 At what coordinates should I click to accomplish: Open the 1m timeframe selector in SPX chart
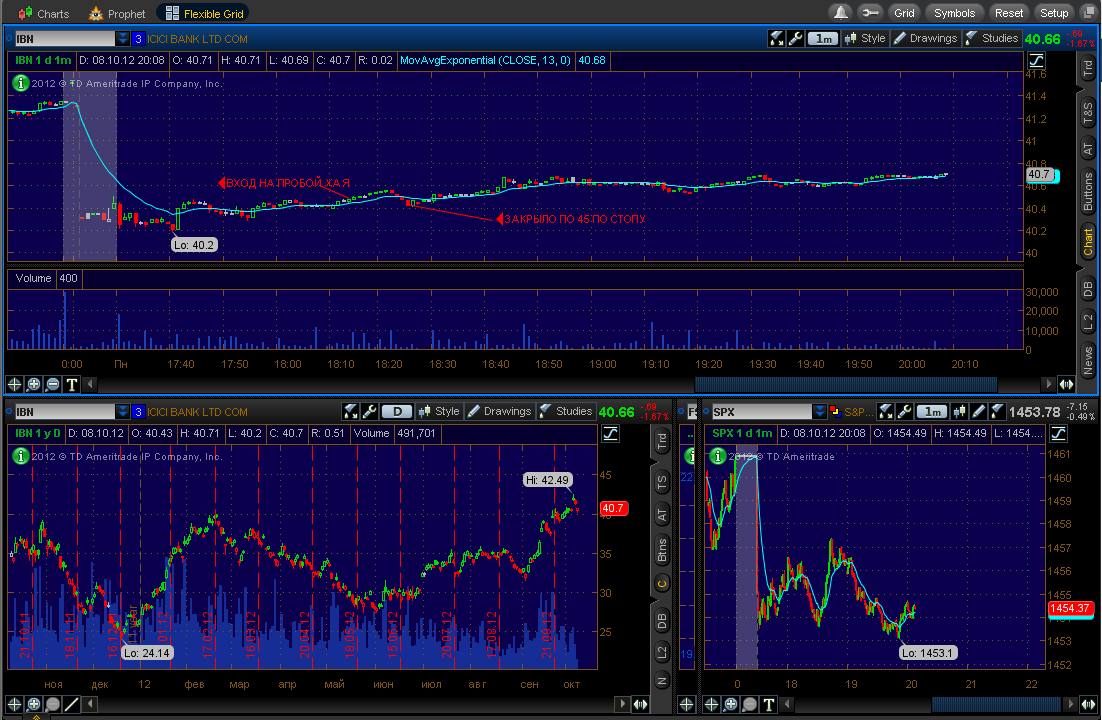tap(932, 411)
